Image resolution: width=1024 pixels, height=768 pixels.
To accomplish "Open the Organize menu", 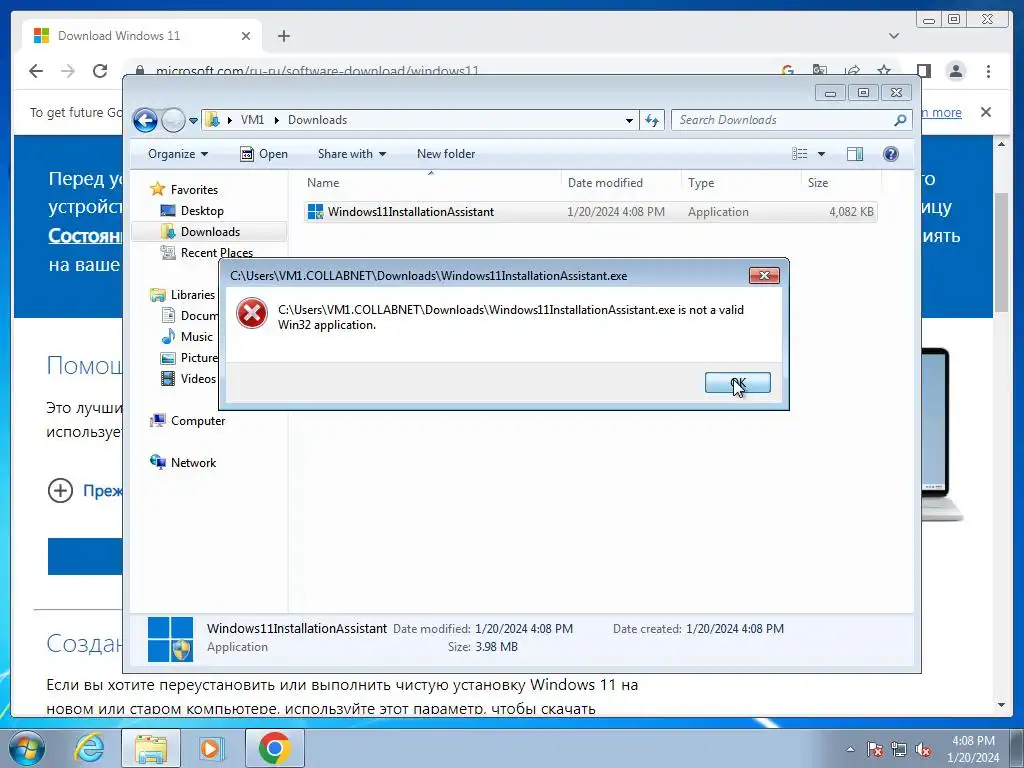I will click(178, 154).
